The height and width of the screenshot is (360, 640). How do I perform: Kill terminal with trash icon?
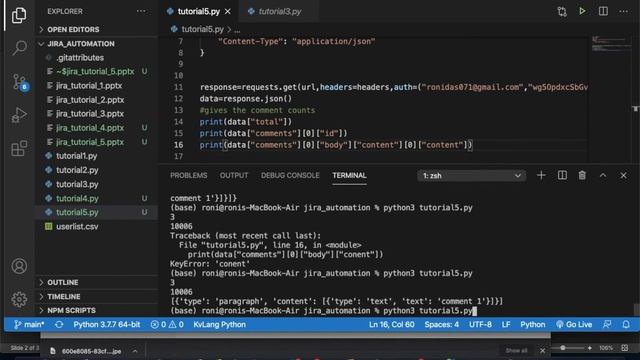pyautogui.click(x=582, y=176)
